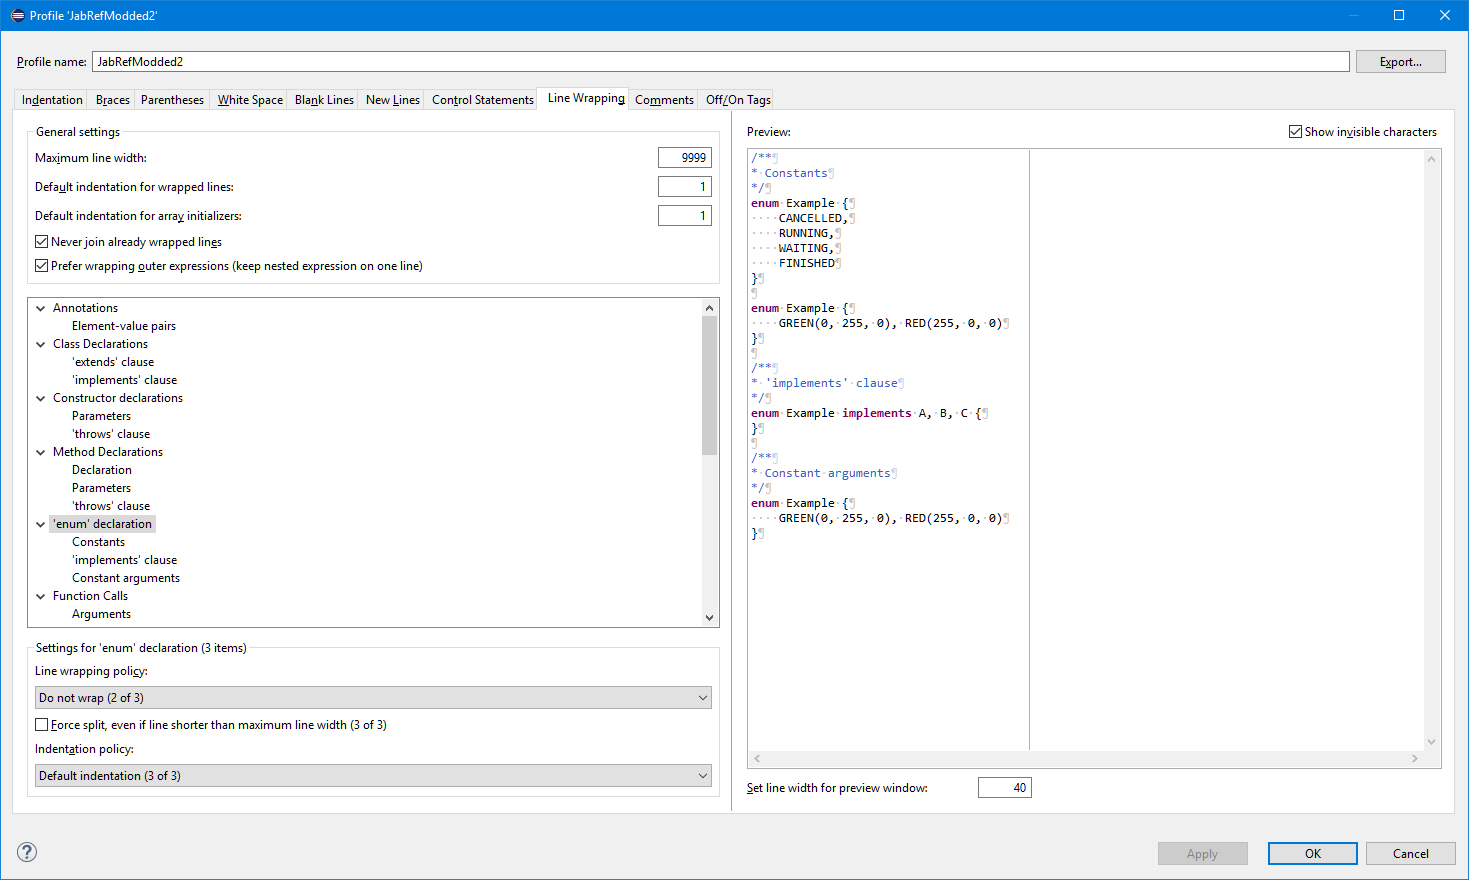Select Parameters under Method Declarations

pyautogui.click(x=101, y=488)
